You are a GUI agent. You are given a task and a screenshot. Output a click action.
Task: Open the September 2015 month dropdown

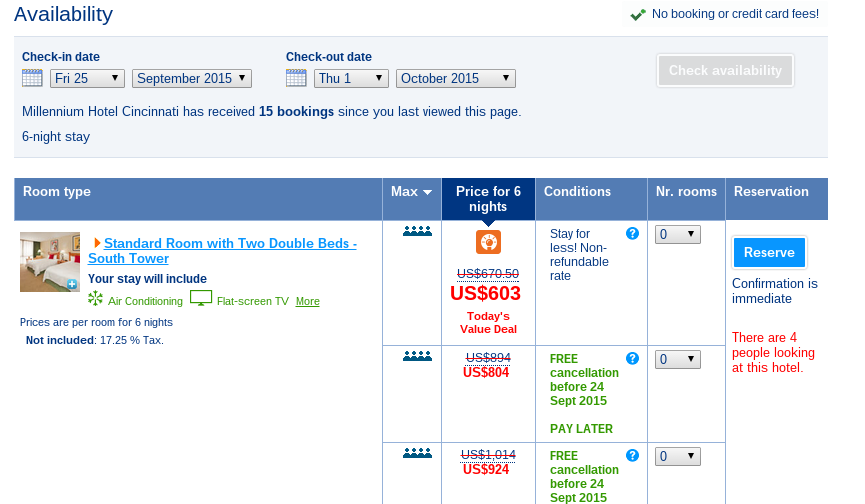tap(191, 78)
